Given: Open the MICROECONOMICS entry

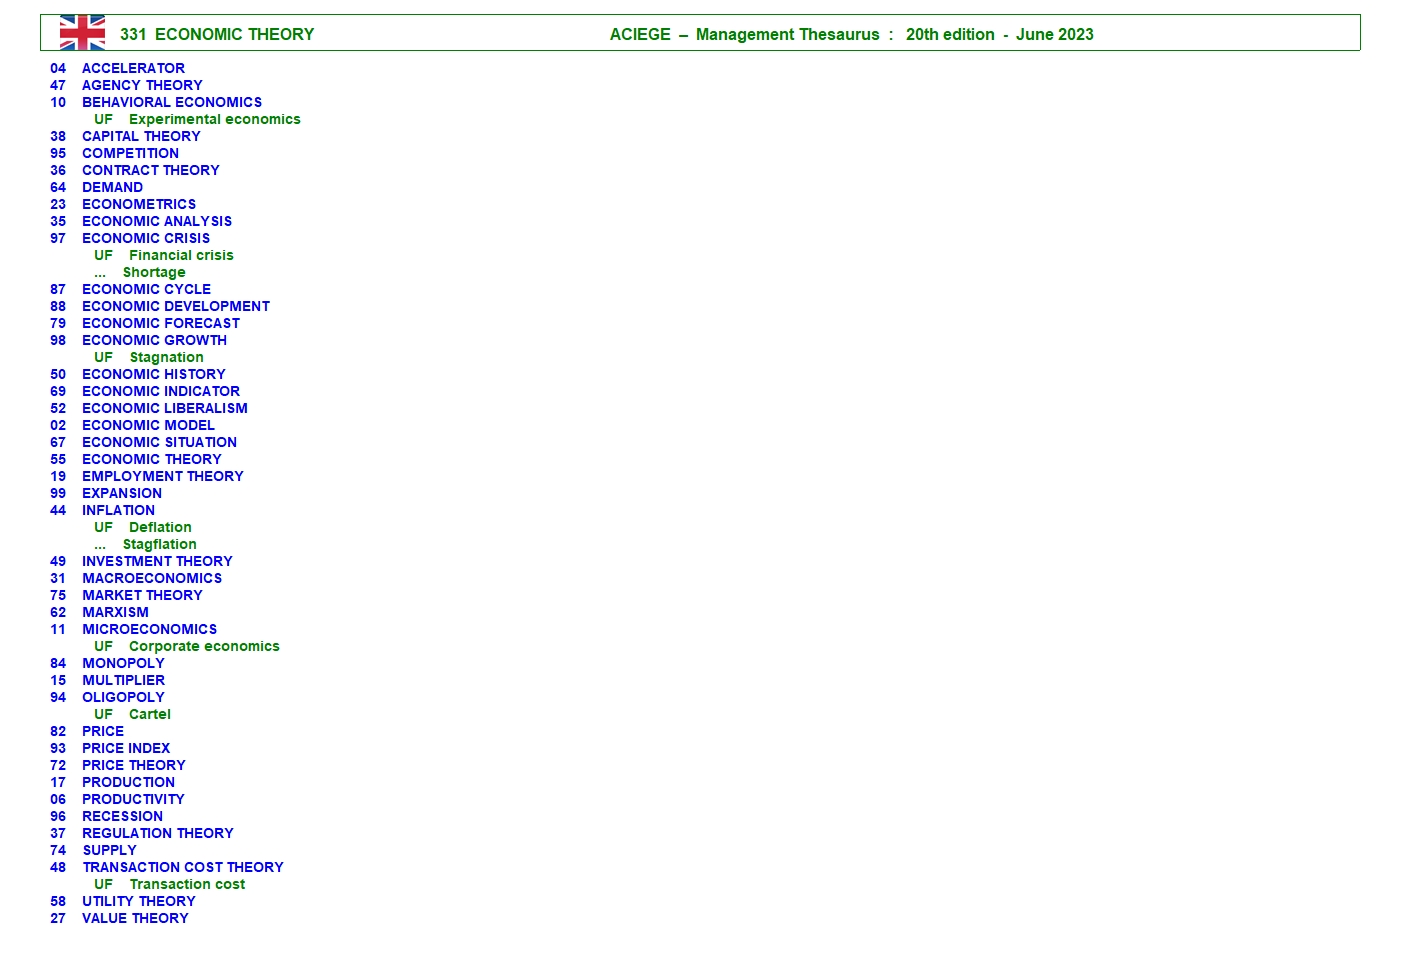Looking at the screenshot, I should pos(149,629).
